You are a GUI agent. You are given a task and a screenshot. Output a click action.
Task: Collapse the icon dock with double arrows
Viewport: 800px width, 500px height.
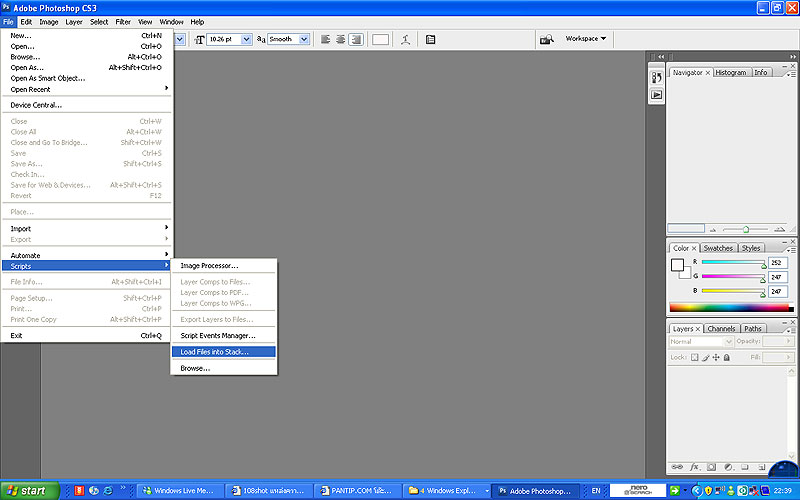coord(661,57)
